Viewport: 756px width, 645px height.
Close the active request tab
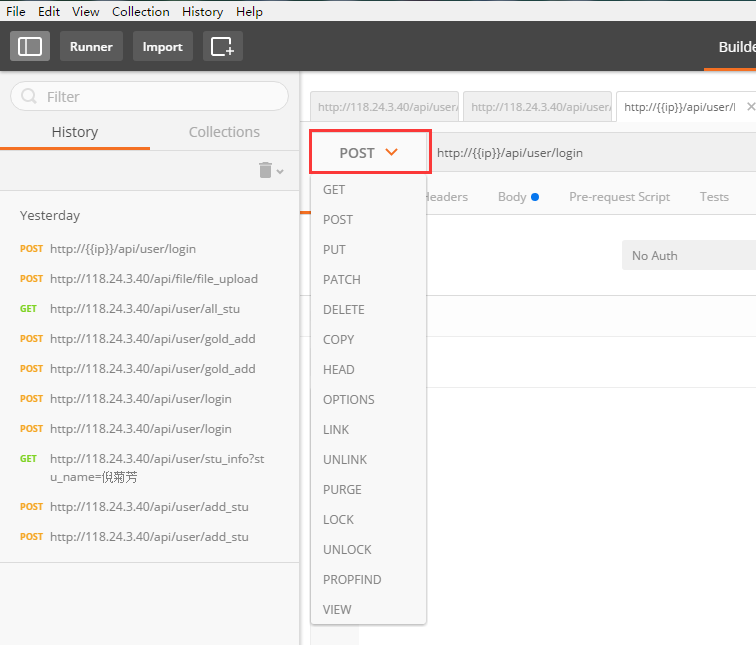pos(751,106)
